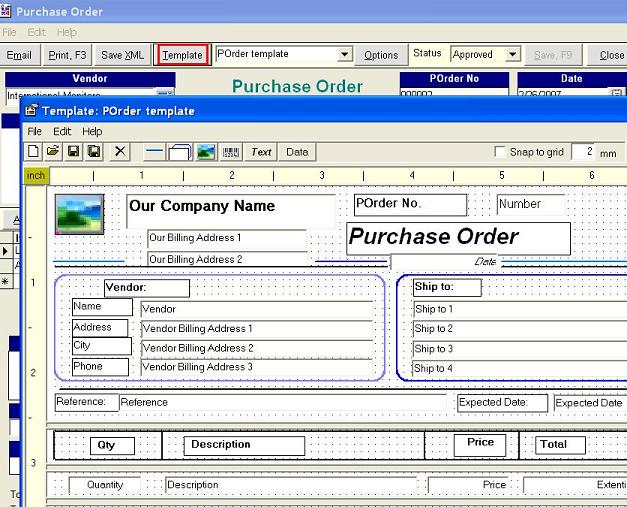Select the Line drawing tool
Image resolution: width=627 pixels, height=507 pixels.
(x=154, y=152)
